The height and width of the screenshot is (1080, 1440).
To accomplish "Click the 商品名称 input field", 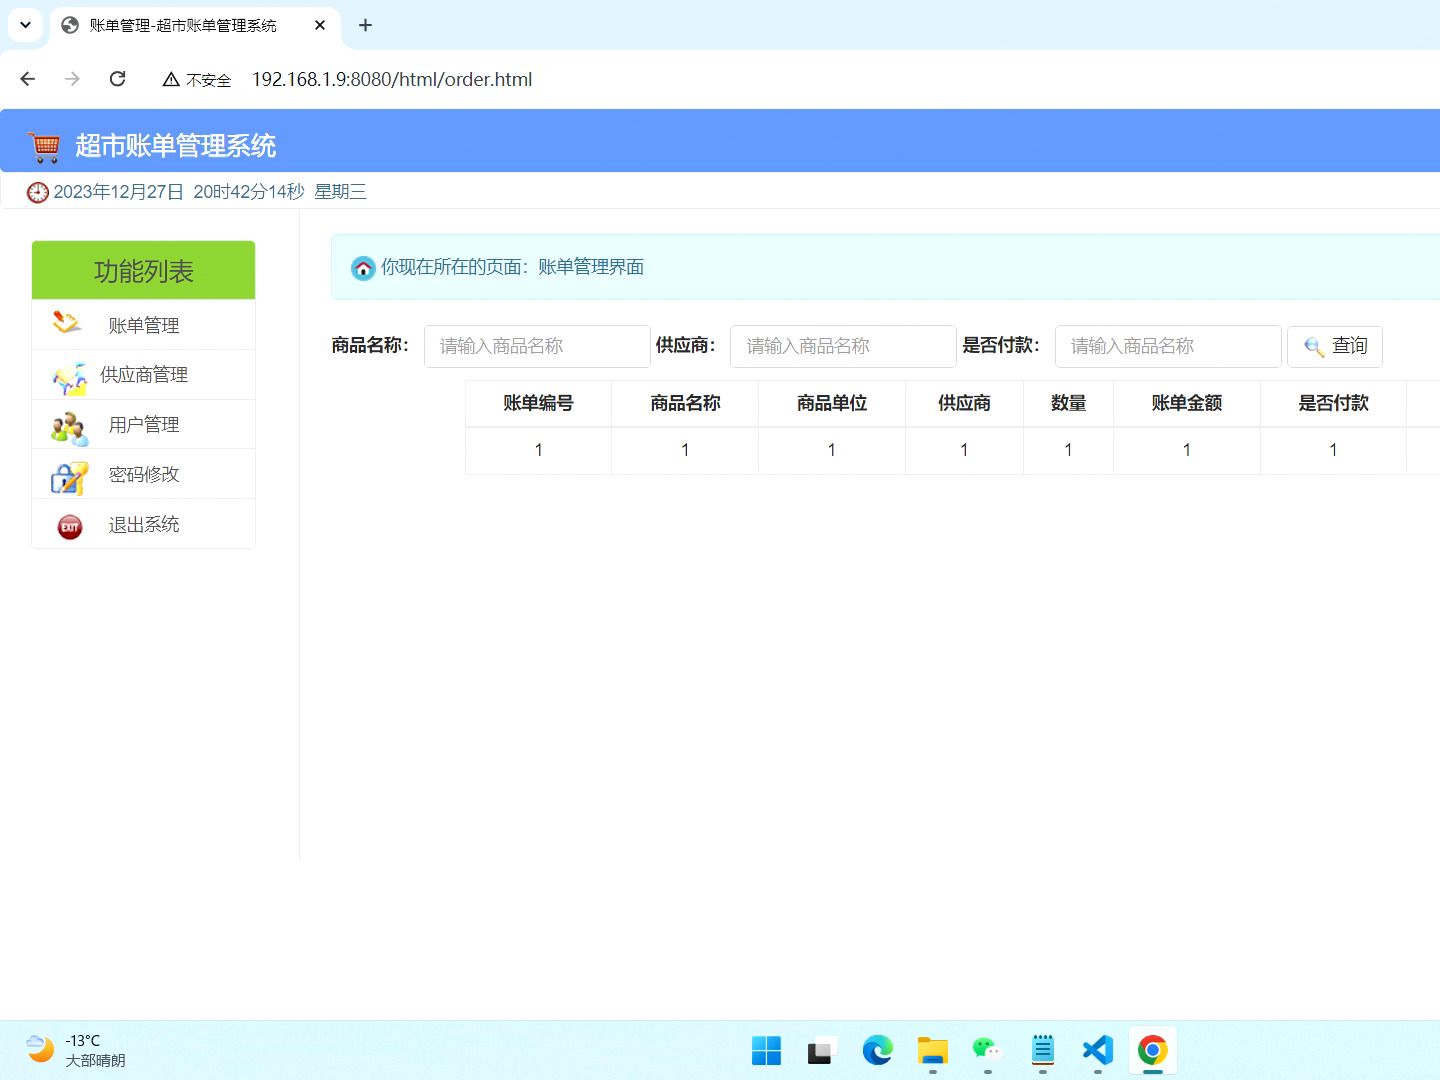I will tap(537, 346).
